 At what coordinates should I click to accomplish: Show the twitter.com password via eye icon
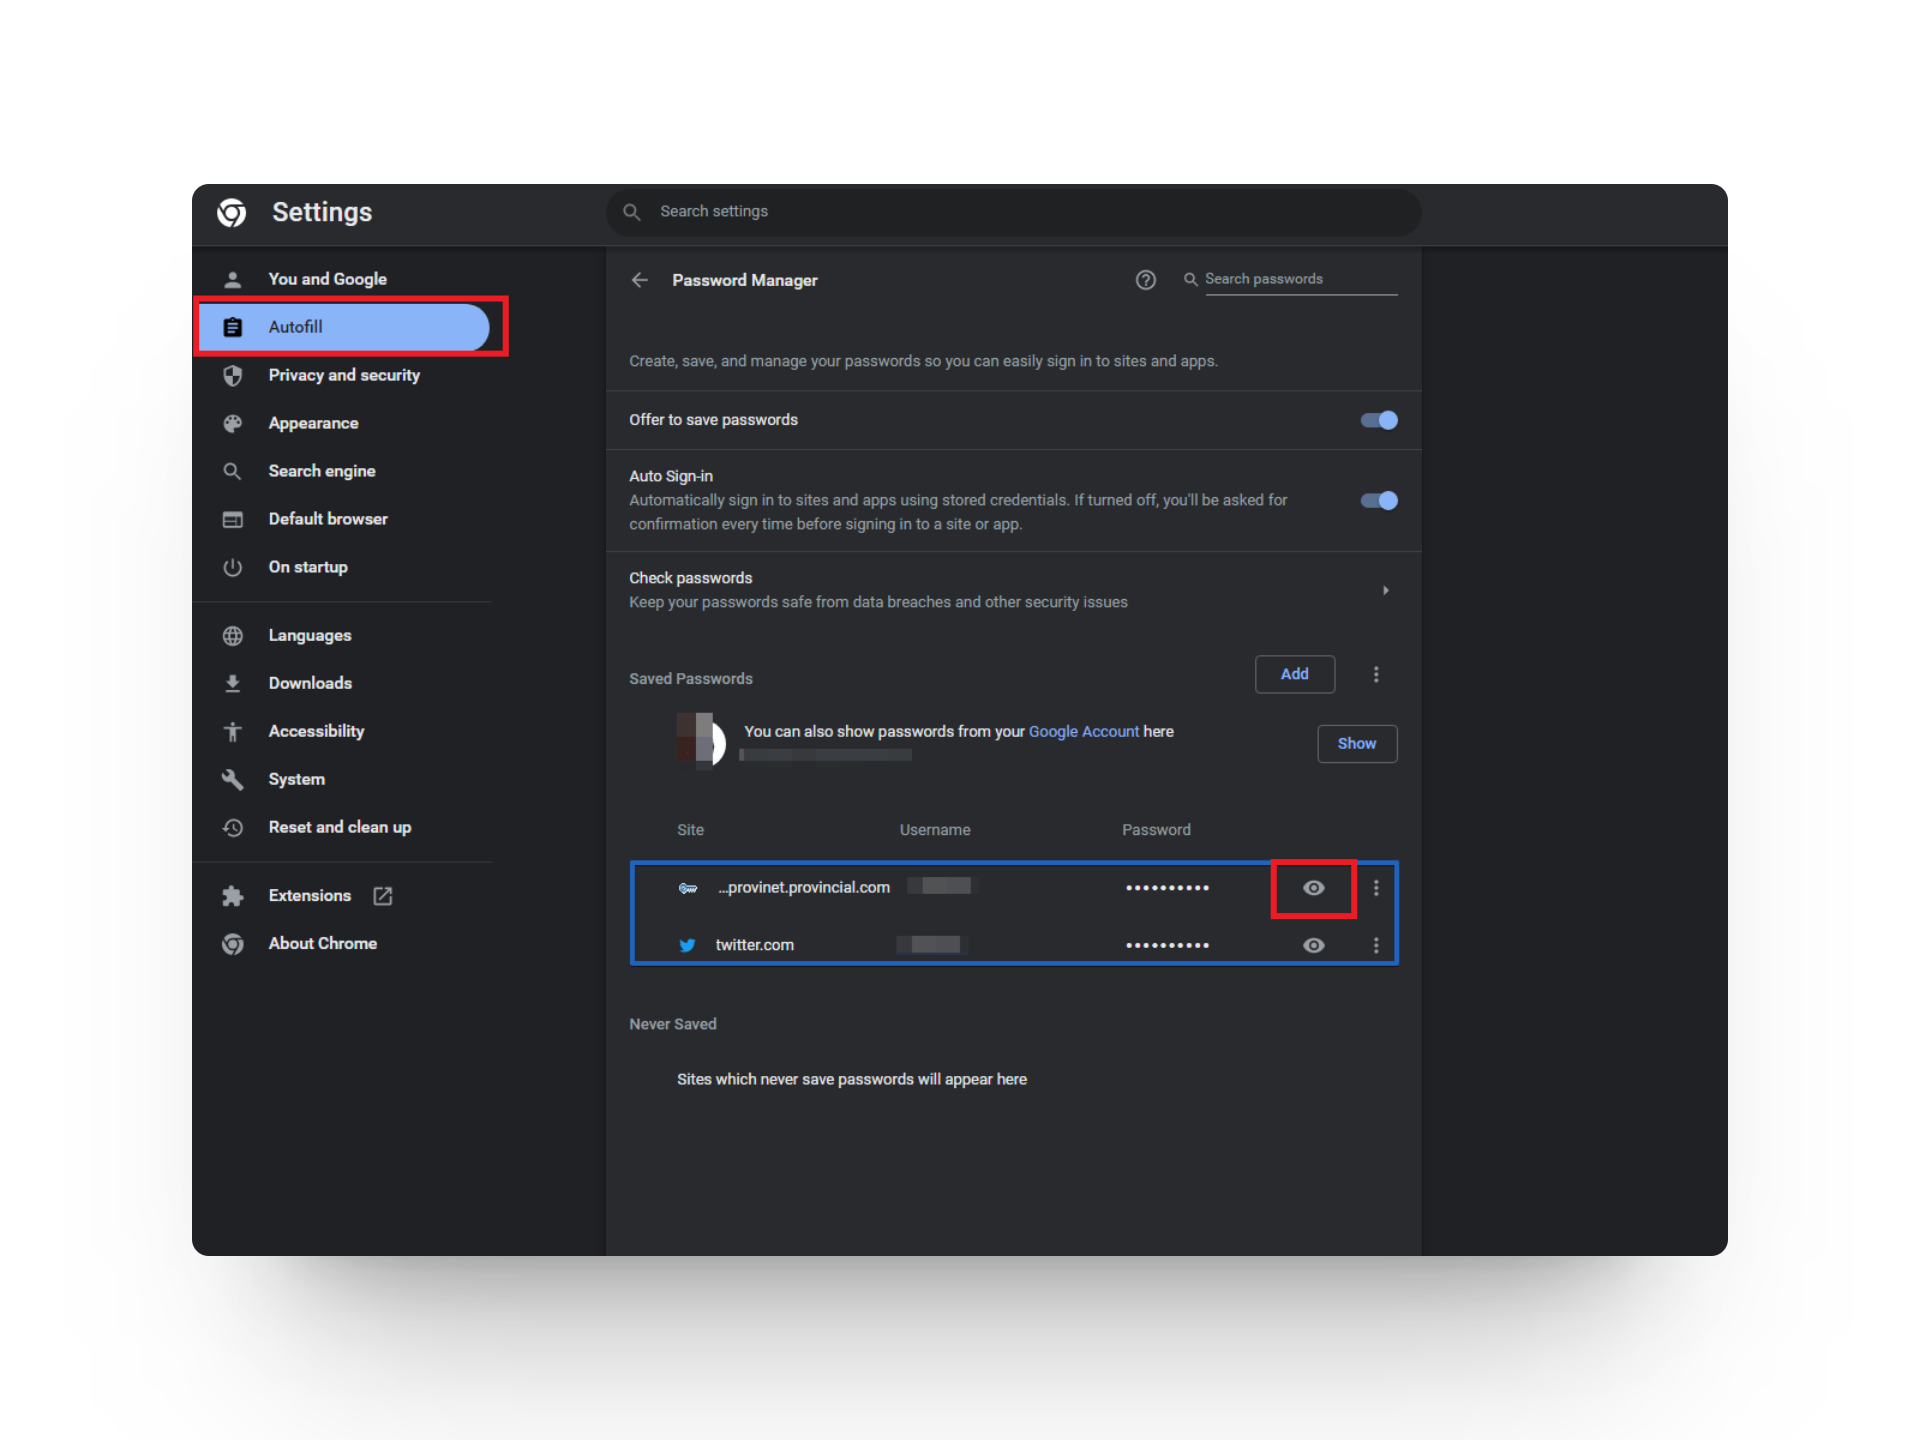coord(1313,945)
